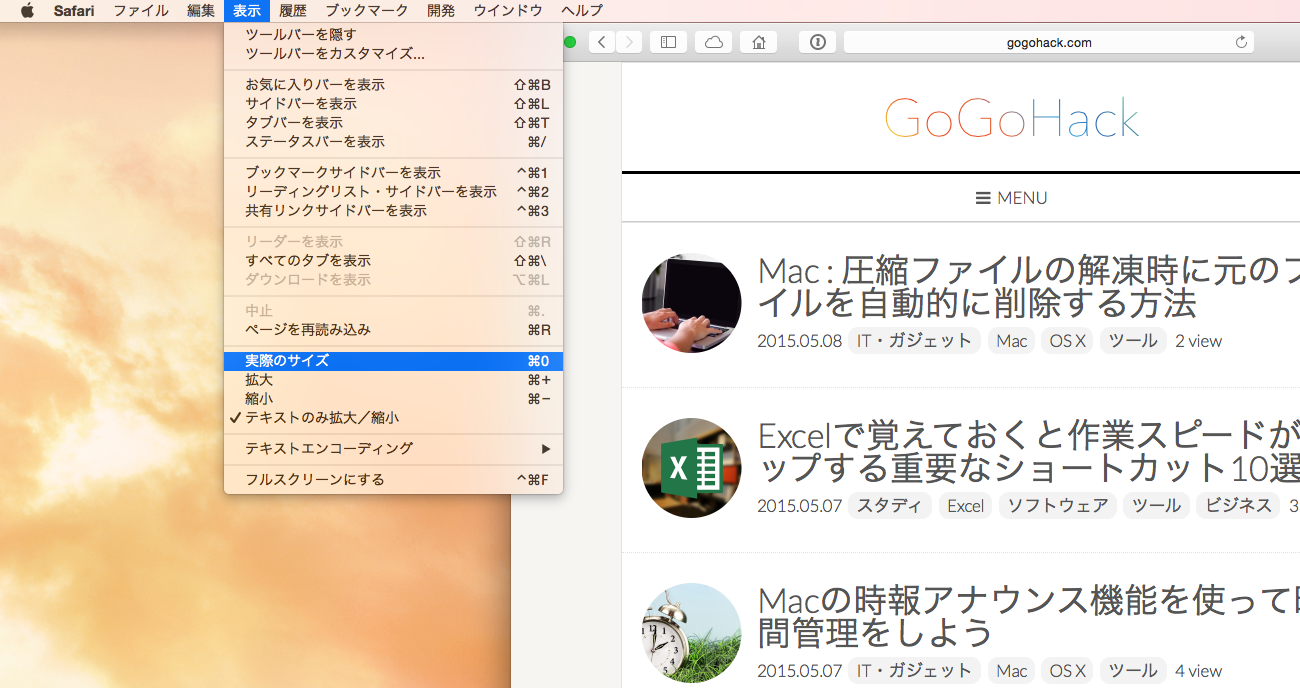Click the ソフトウェア tag
This screenshot has height=688, width=1300.
click(1057, 506)
